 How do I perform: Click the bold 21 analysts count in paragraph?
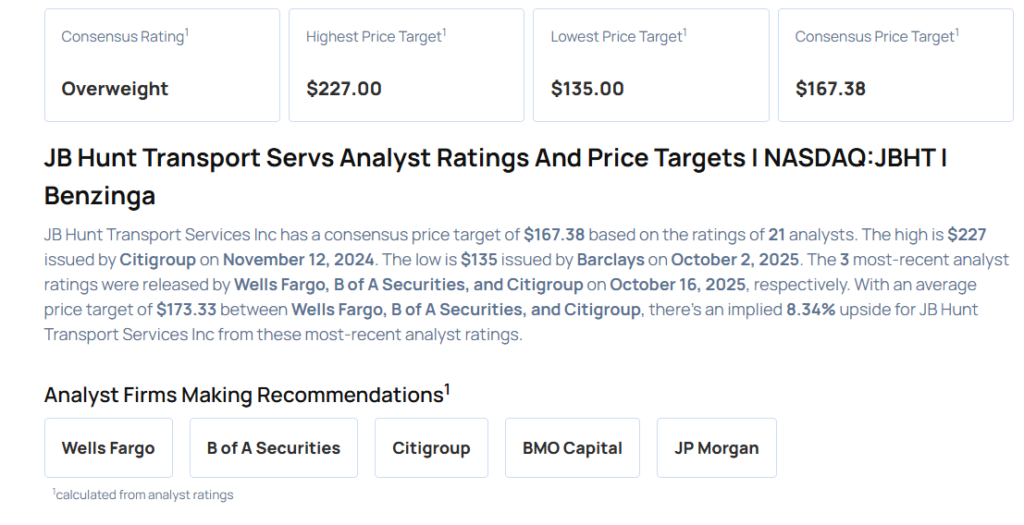point(776,235)
